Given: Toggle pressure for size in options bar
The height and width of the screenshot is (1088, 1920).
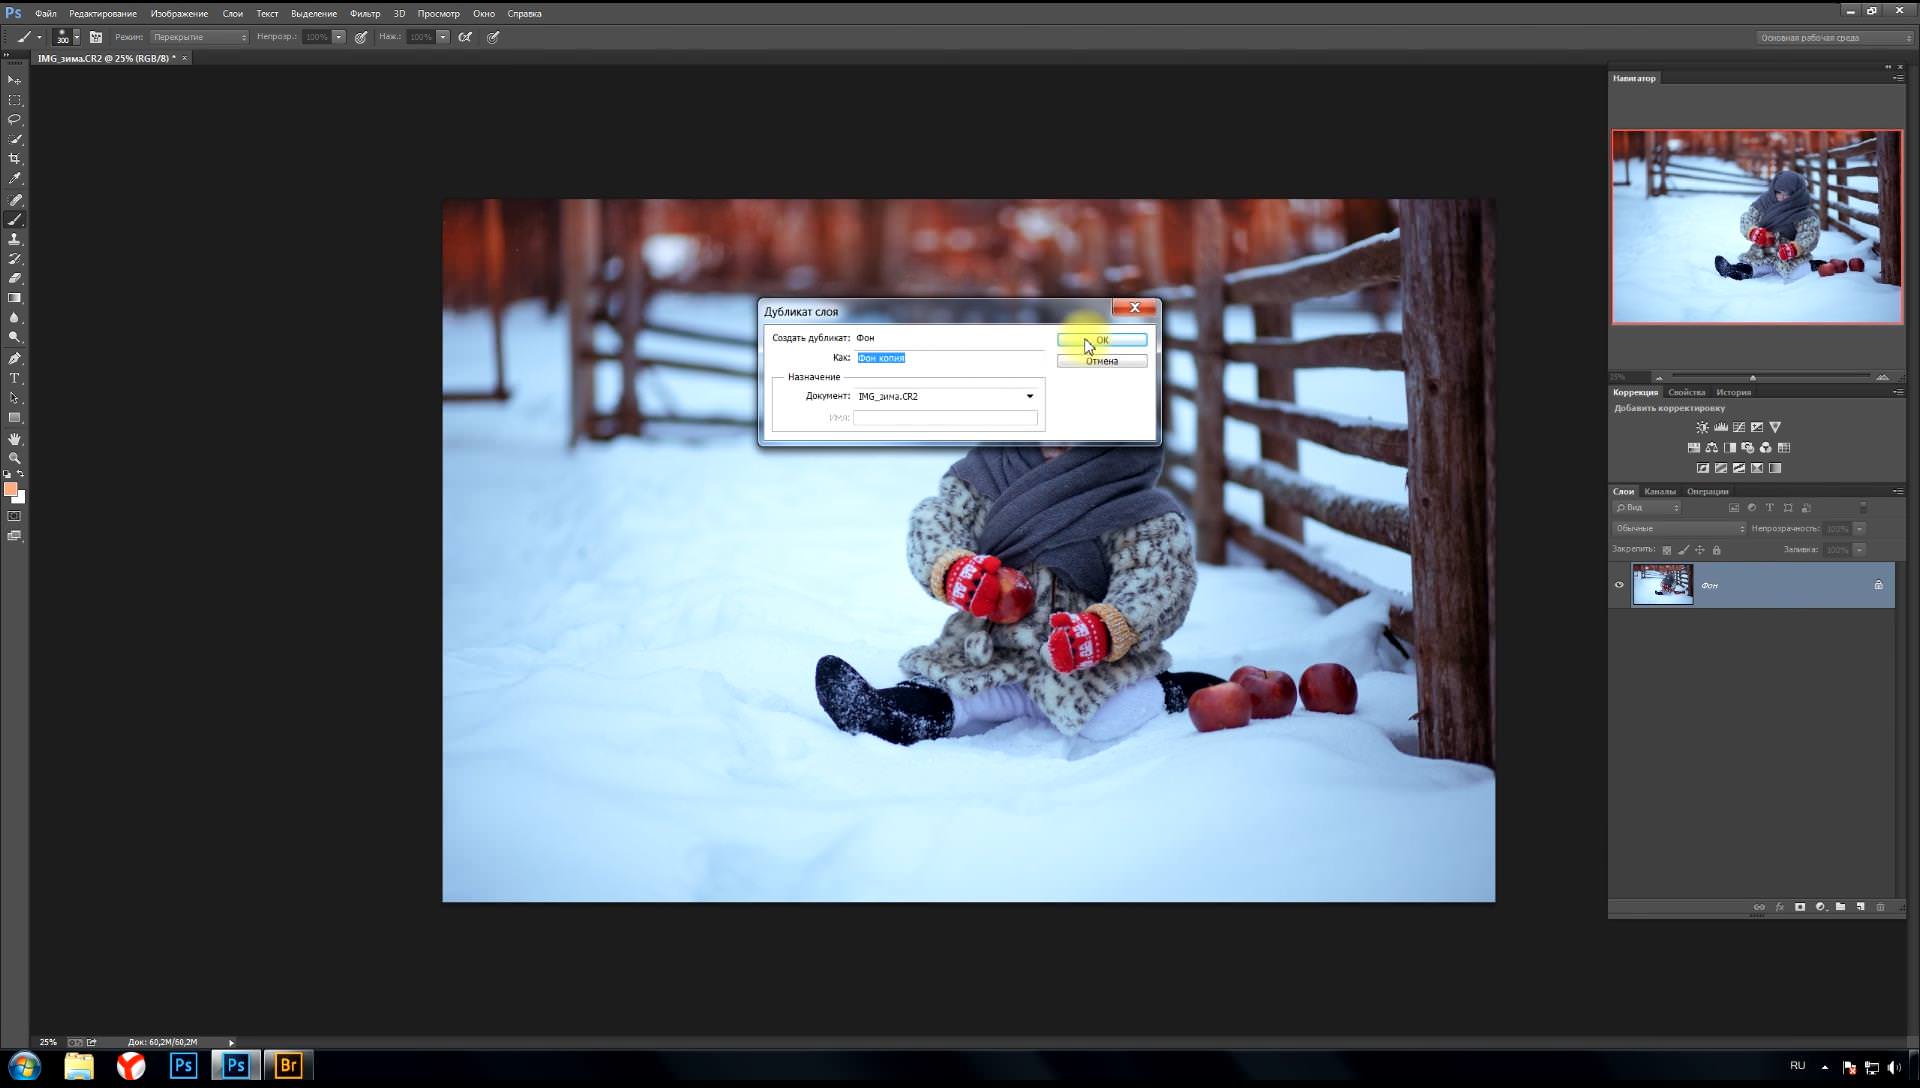Looking at the screenshot, I should pyautogui.click(x=493, y=37).
